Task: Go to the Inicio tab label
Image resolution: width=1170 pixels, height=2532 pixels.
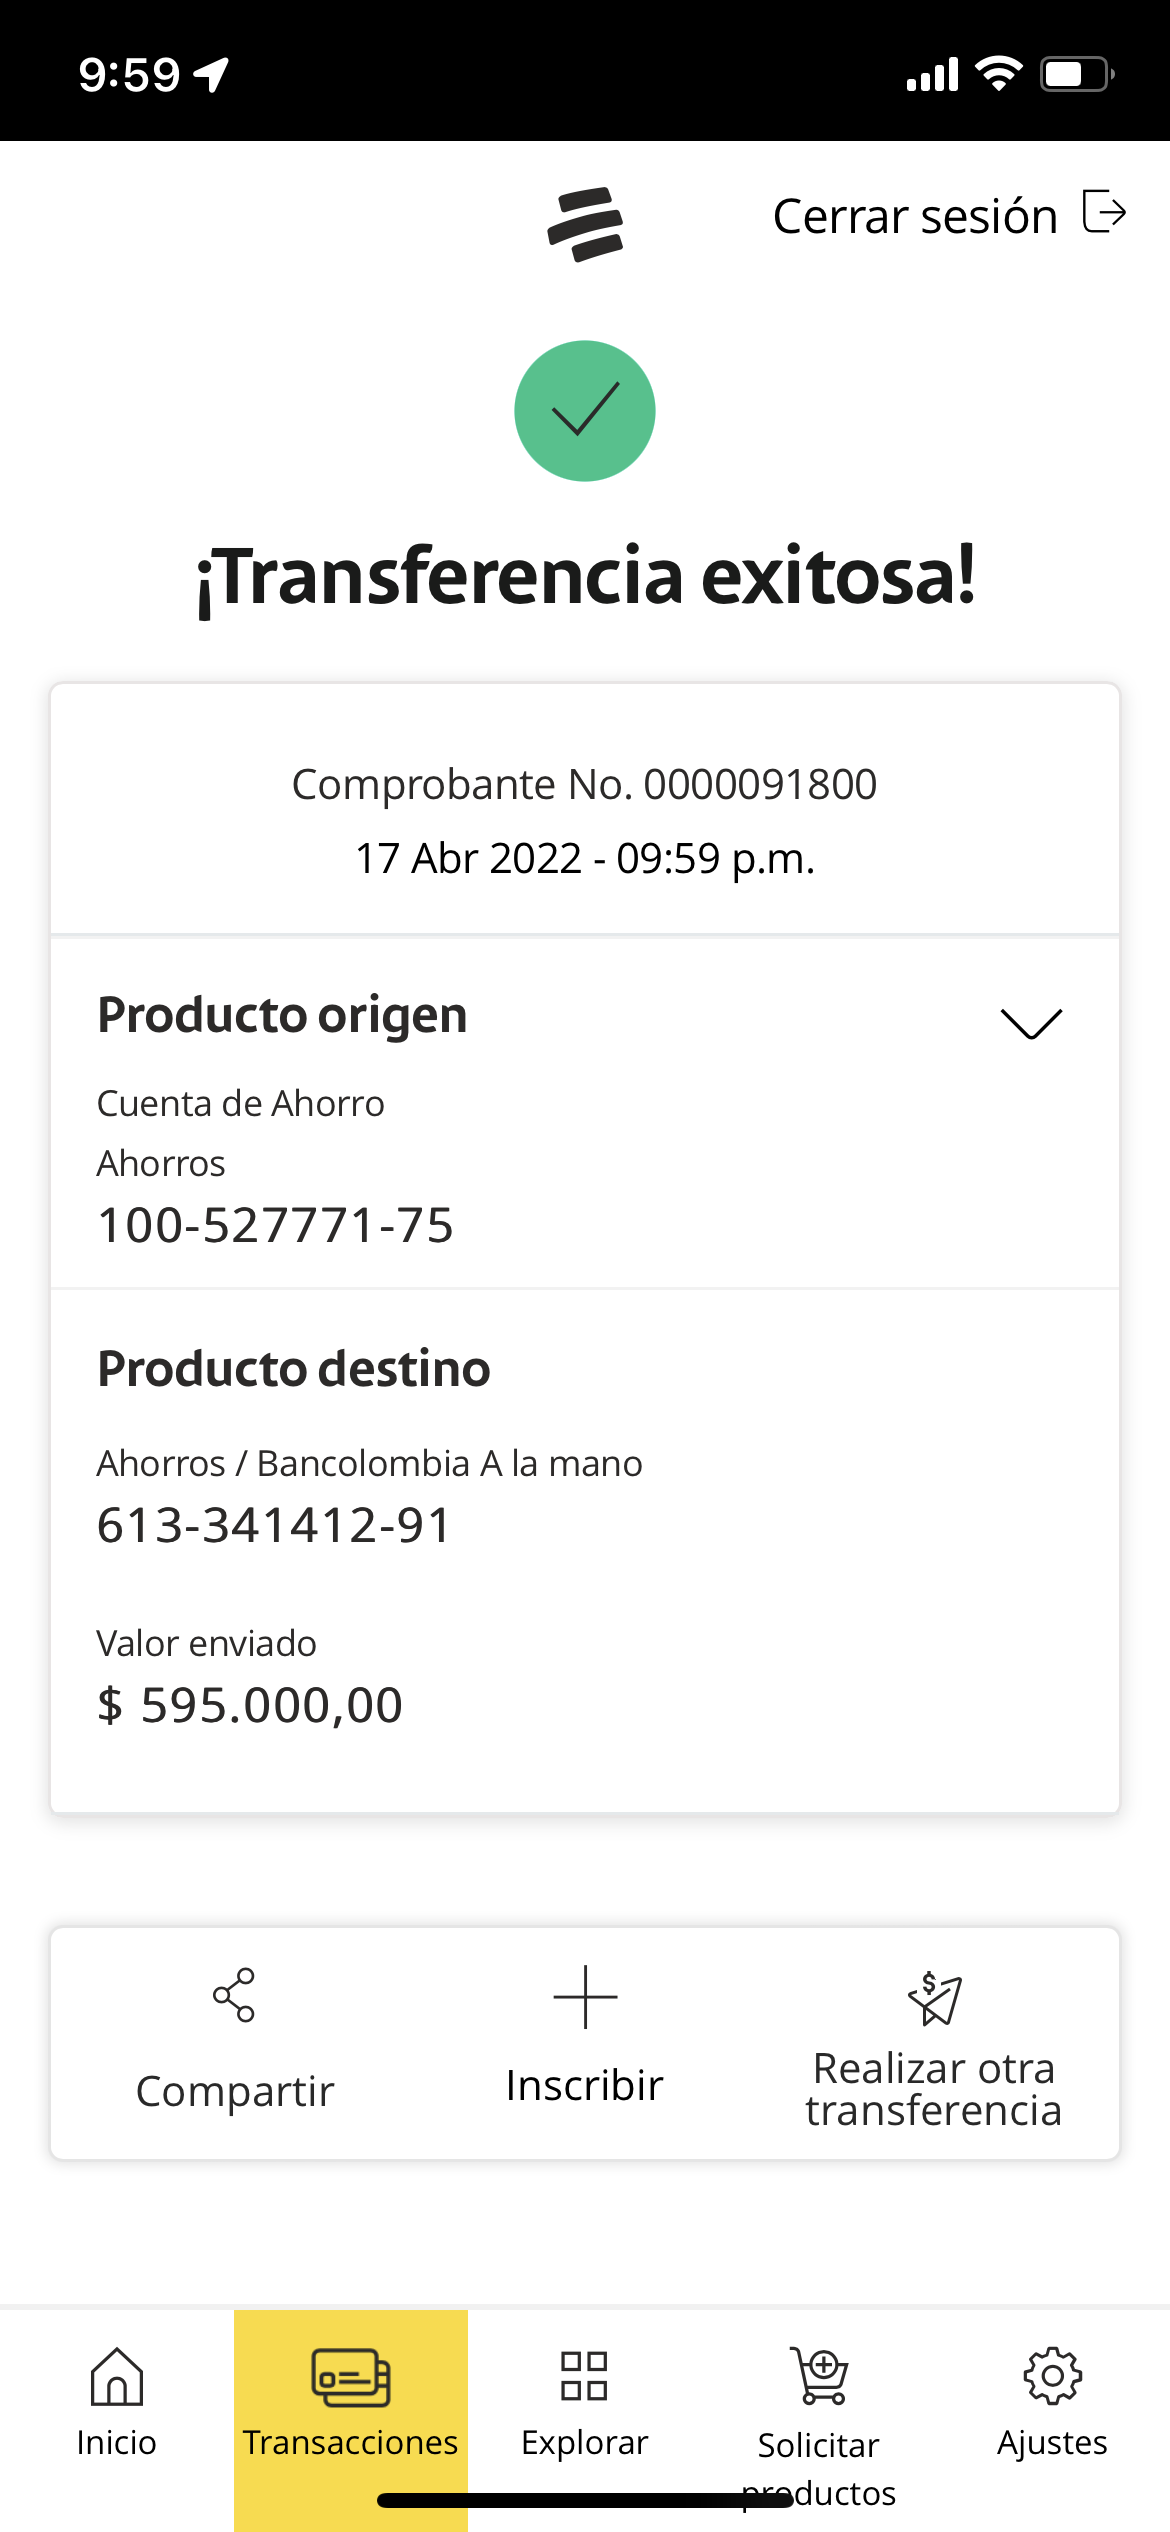Action: click(117, 2442)
